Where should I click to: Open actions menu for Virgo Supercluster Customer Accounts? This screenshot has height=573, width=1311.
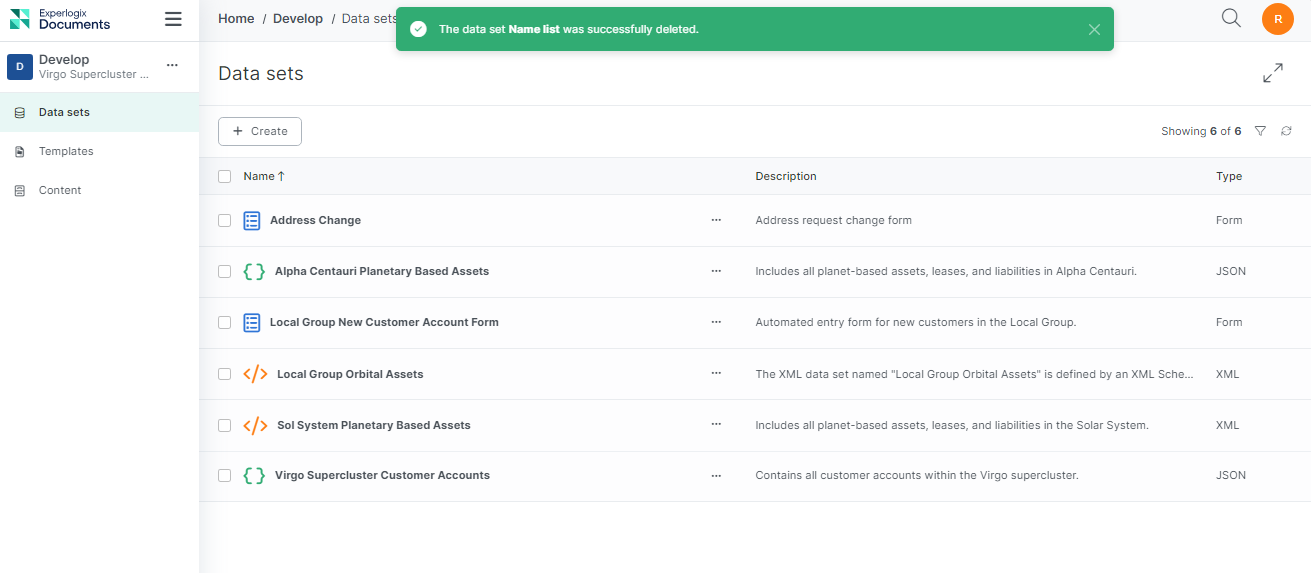(716, 476)
